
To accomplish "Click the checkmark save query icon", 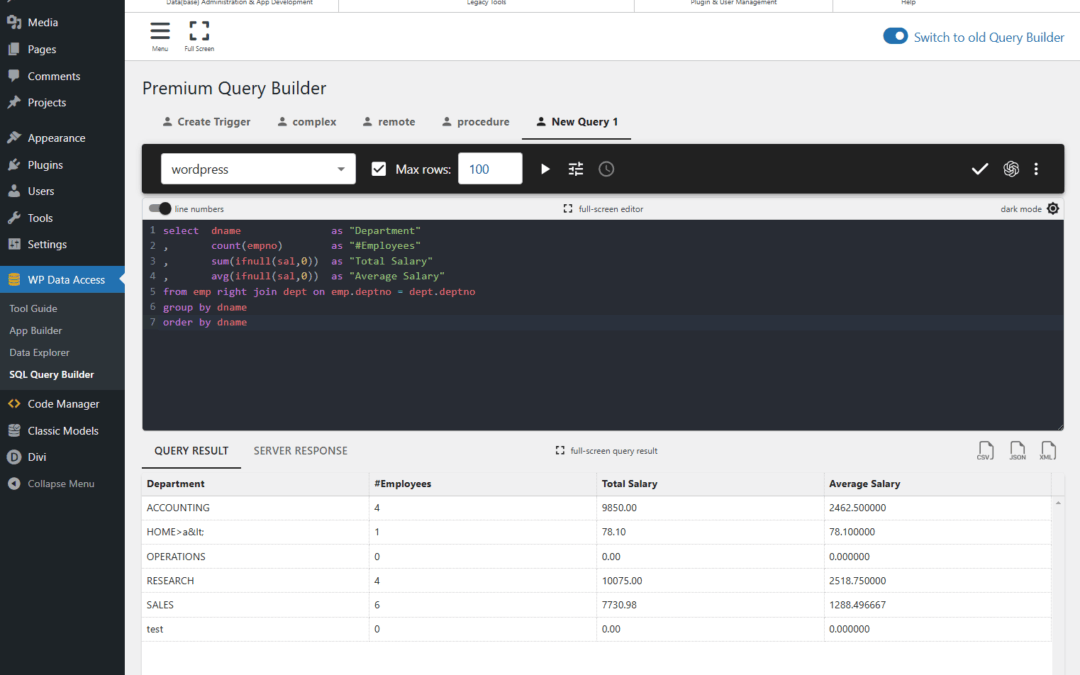I will pos(979,169).
